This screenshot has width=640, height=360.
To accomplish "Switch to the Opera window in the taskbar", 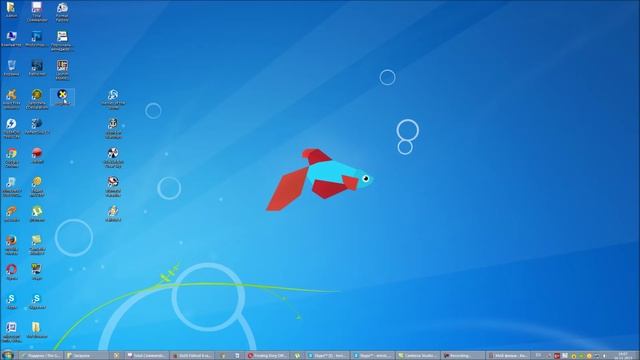I will pyautogui.click(x=267, y=356).
